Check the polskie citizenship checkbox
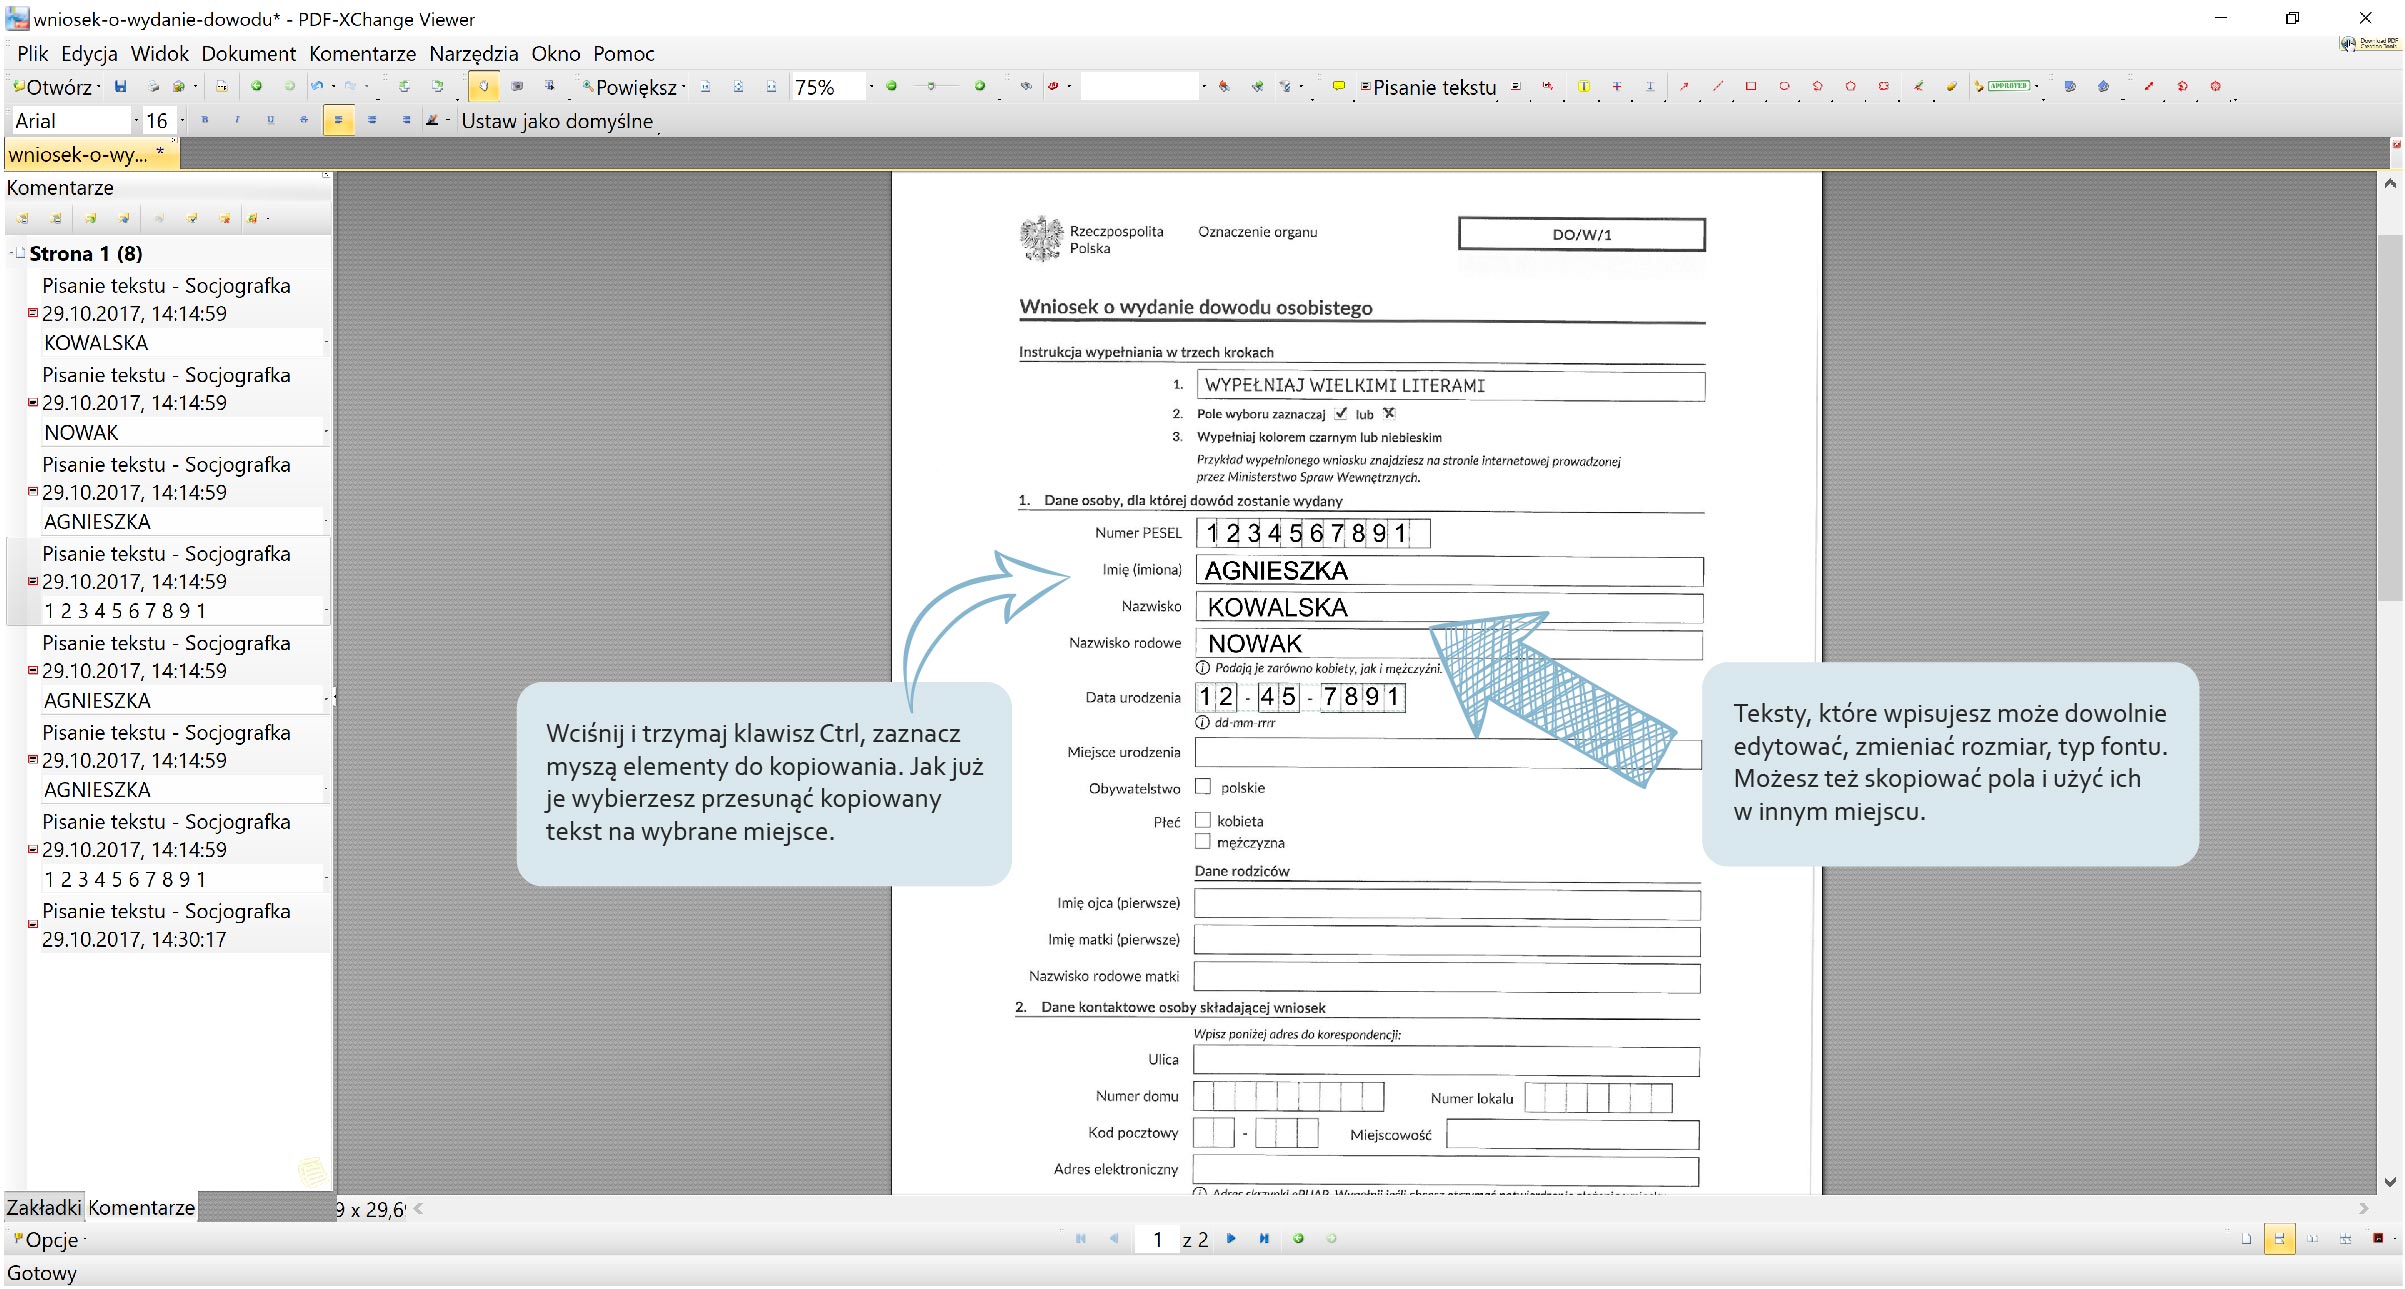Viewport: 2405px width, 1289px height. [x=1203, y=787]
